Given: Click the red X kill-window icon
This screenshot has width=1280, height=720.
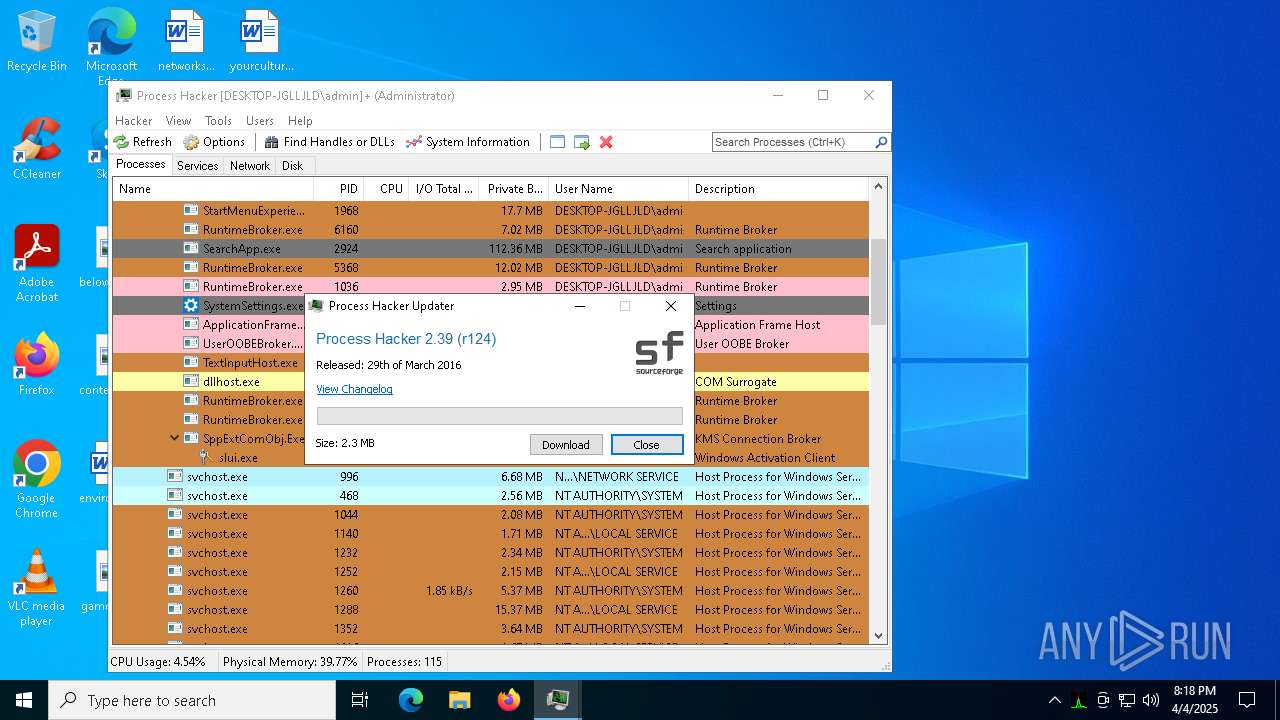Looking at the screenshot, I should [606, 142].
